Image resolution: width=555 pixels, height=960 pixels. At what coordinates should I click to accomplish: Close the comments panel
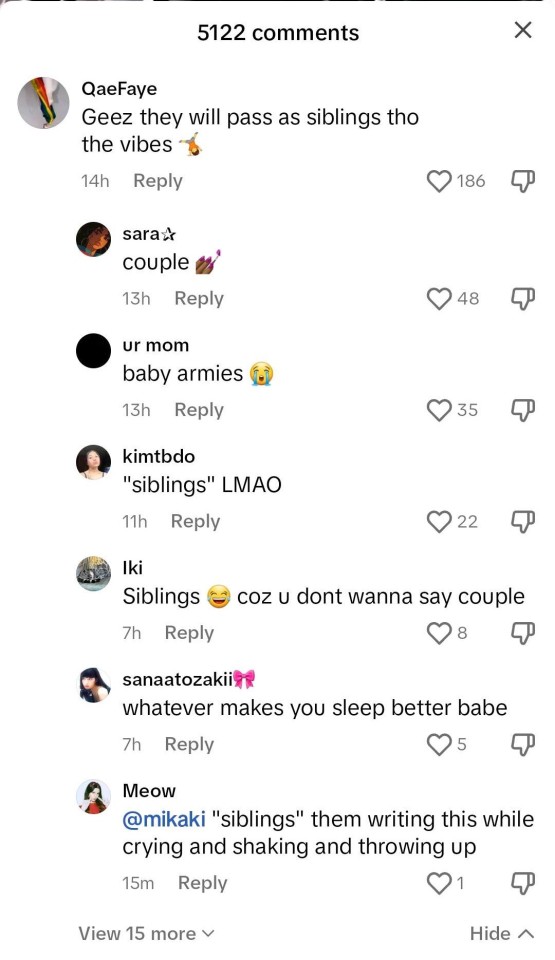click(x=523, y=30)
